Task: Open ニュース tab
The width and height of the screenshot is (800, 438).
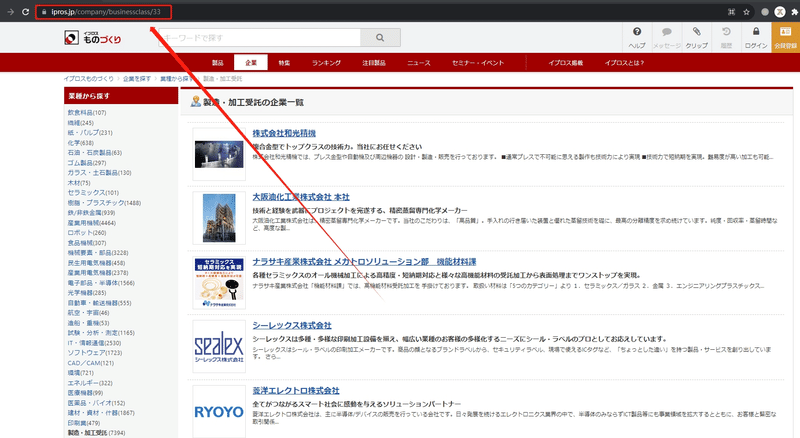Action: point(419,63)
